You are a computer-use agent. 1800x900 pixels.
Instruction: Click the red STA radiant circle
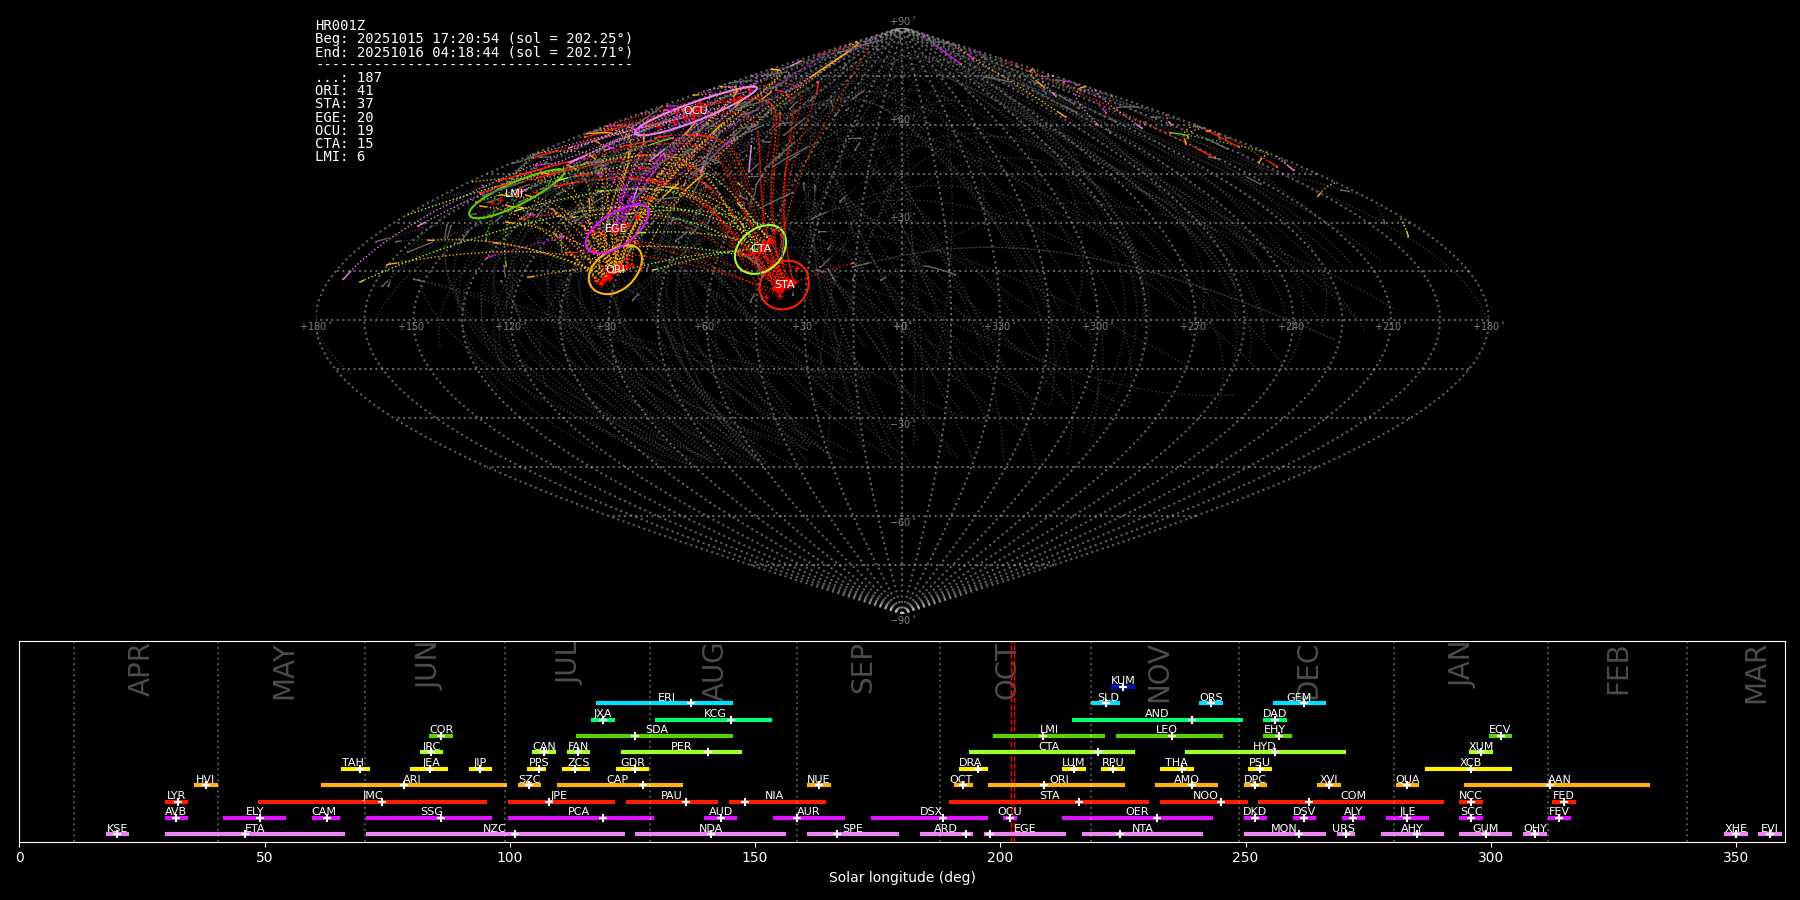click(x=784, y=285)
